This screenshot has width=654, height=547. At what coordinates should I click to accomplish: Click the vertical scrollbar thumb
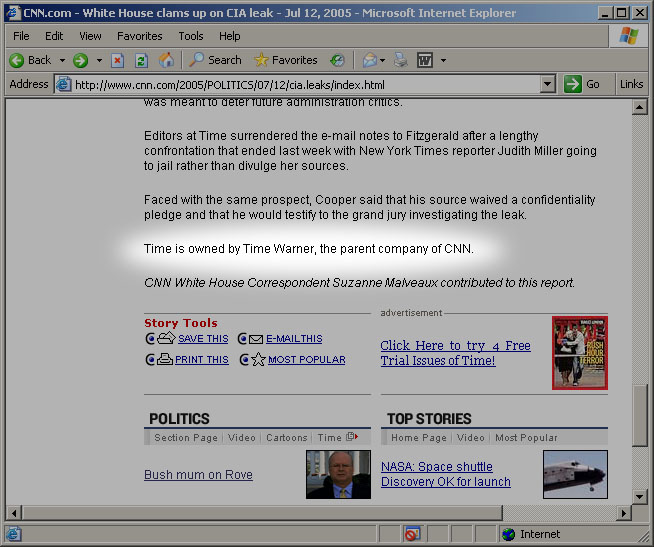point(639,416)
